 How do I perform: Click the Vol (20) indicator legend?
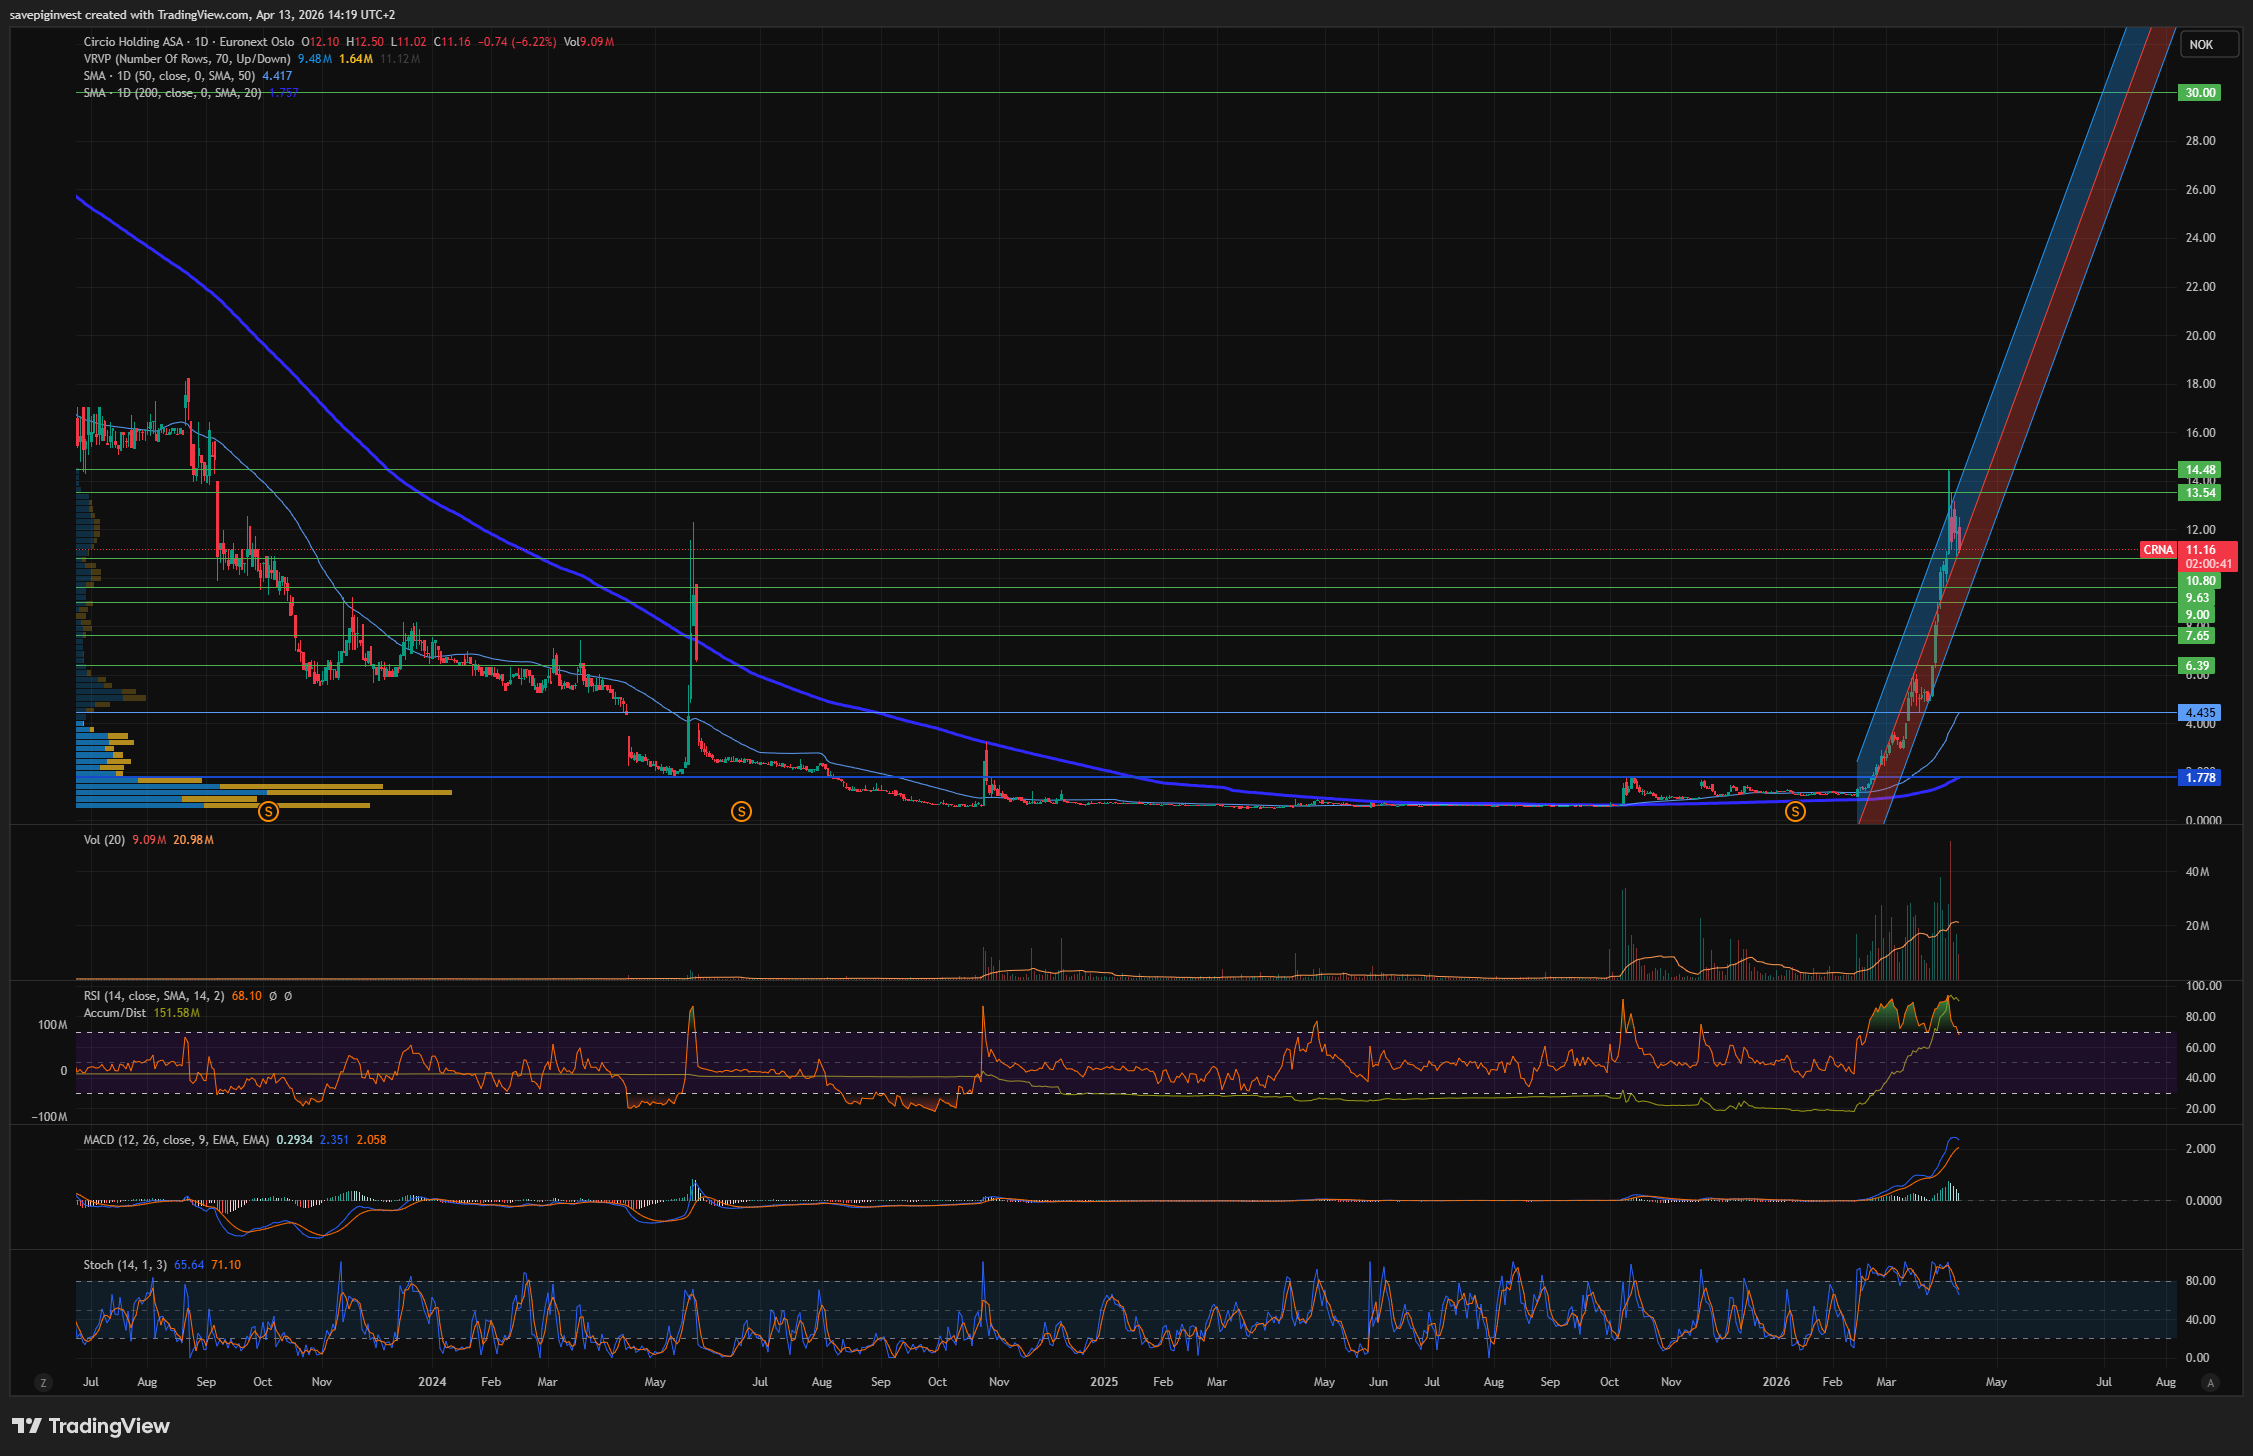pyautogui.click(x=104, y=840)
